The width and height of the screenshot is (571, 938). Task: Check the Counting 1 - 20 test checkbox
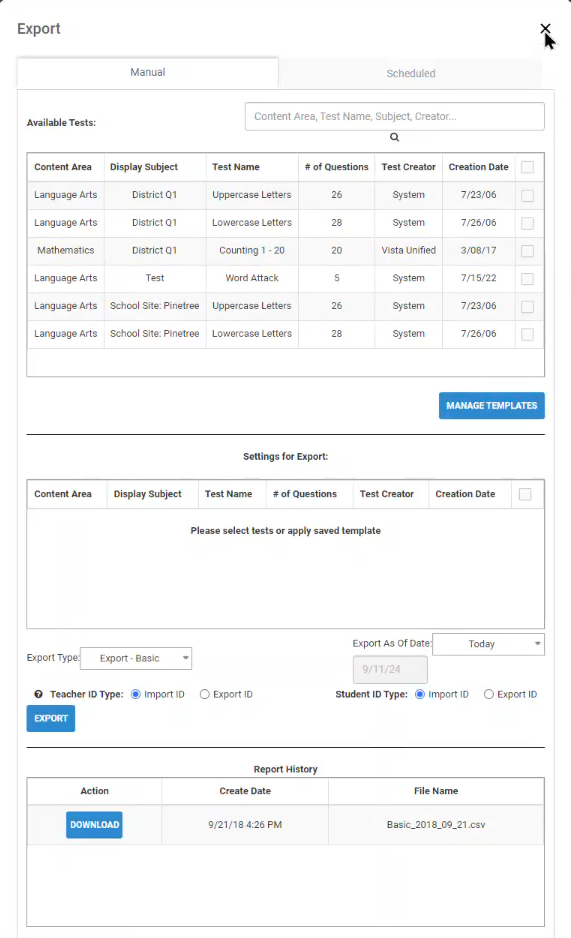[x=527, y=251]
